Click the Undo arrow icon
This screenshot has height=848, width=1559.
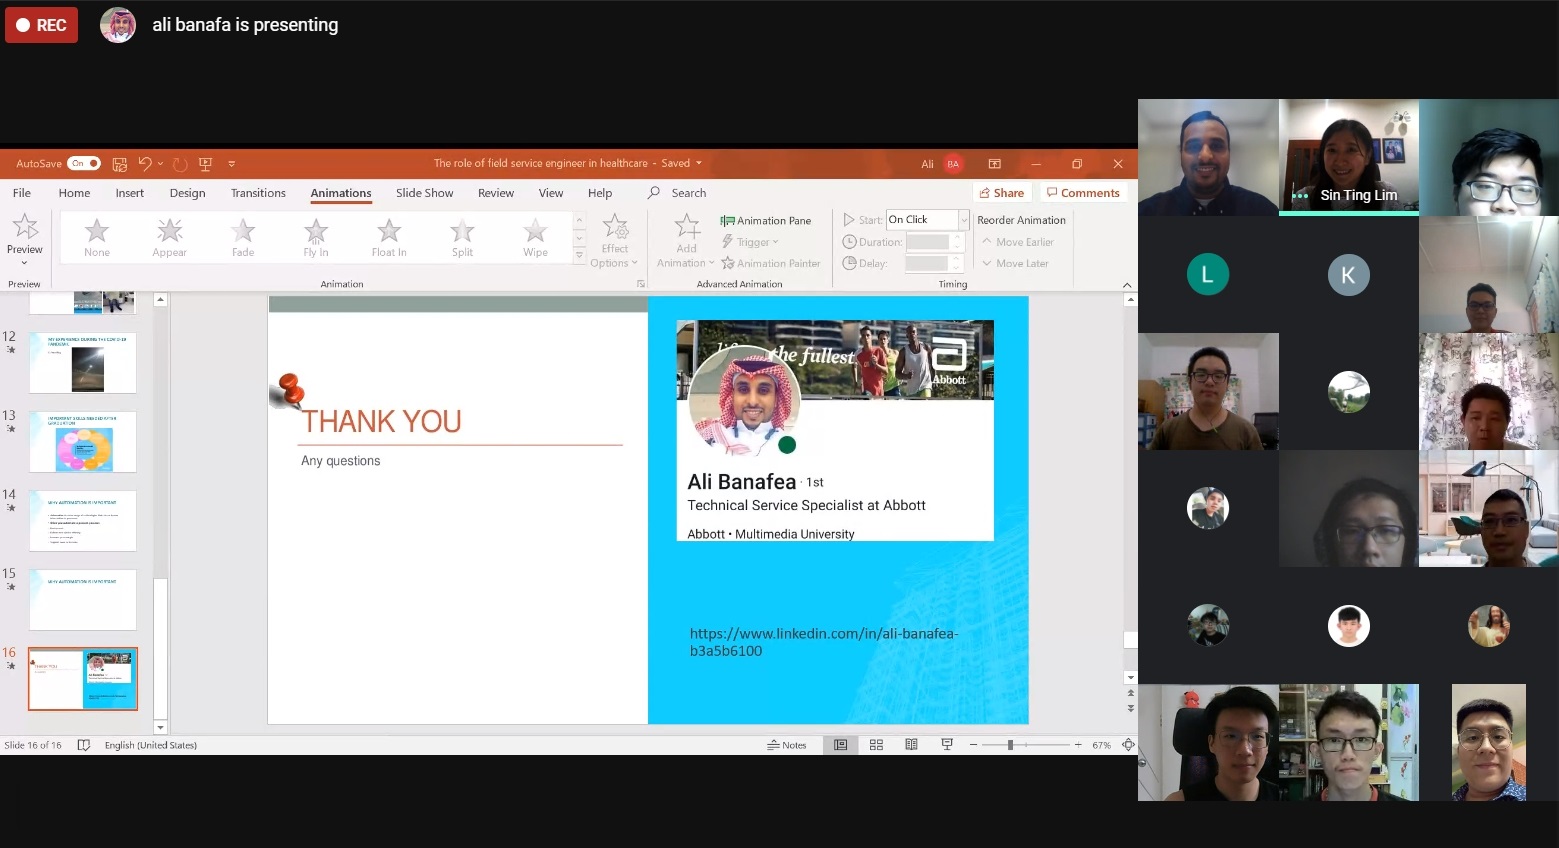tap(145, 164)
